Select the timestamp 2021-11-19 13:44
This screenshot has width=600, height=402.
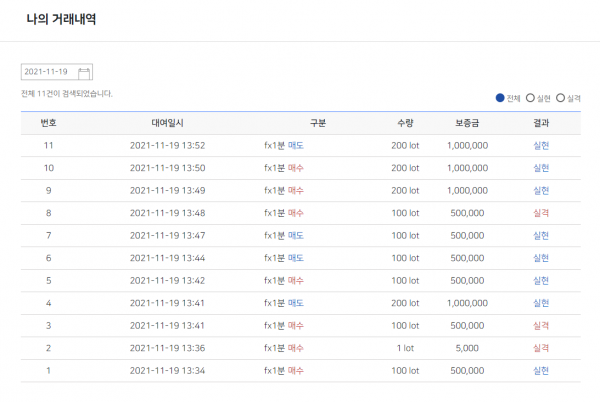168,258
